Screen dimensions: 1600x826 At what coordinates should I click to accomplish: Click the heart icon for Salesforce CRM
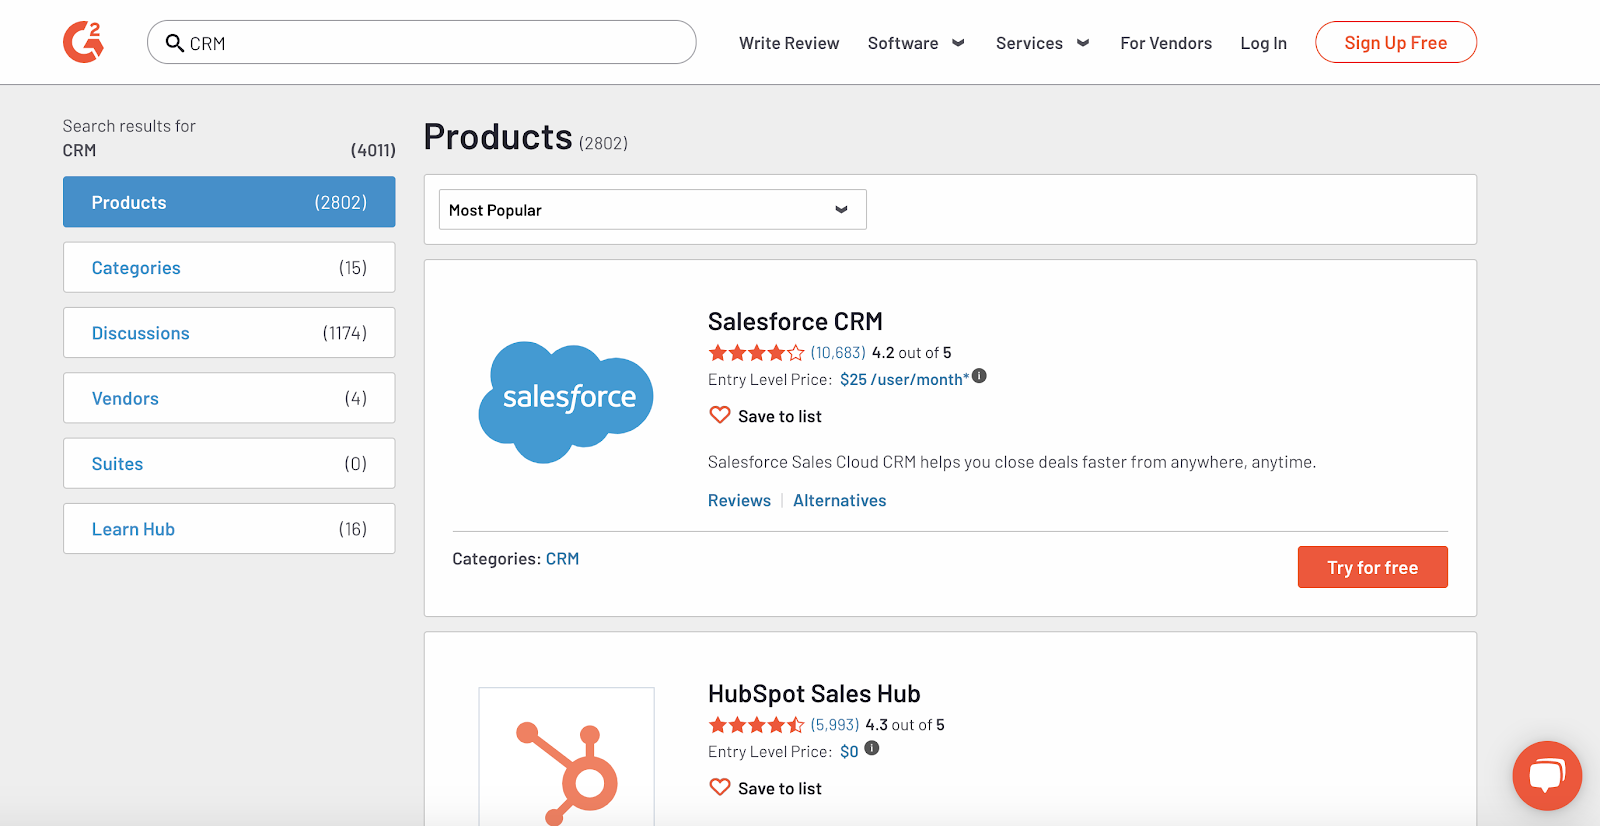[x=720, y=415]
